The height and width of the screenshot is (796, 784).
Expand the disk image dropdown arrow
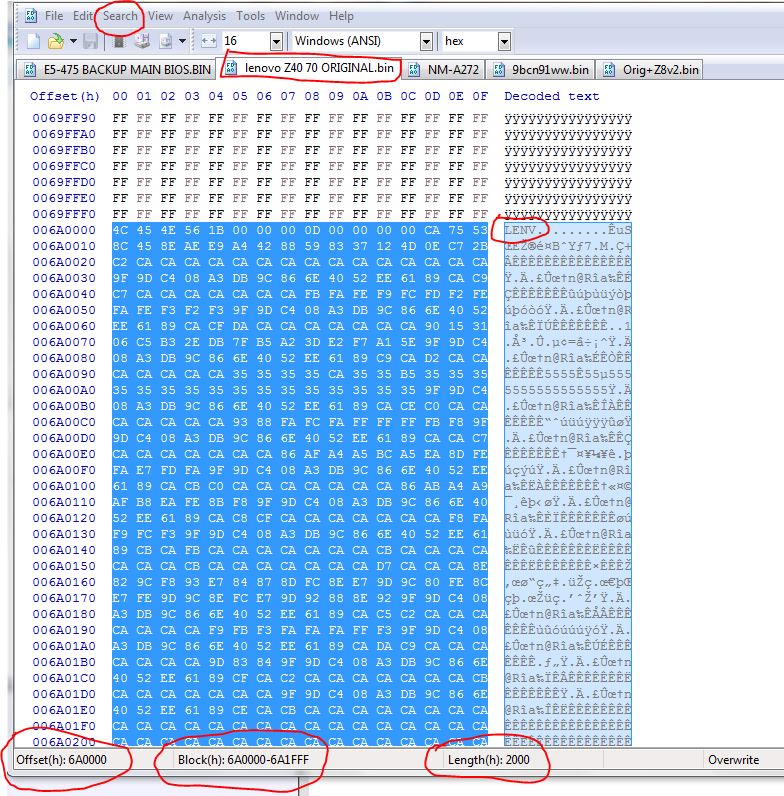(x=182, y=41)
